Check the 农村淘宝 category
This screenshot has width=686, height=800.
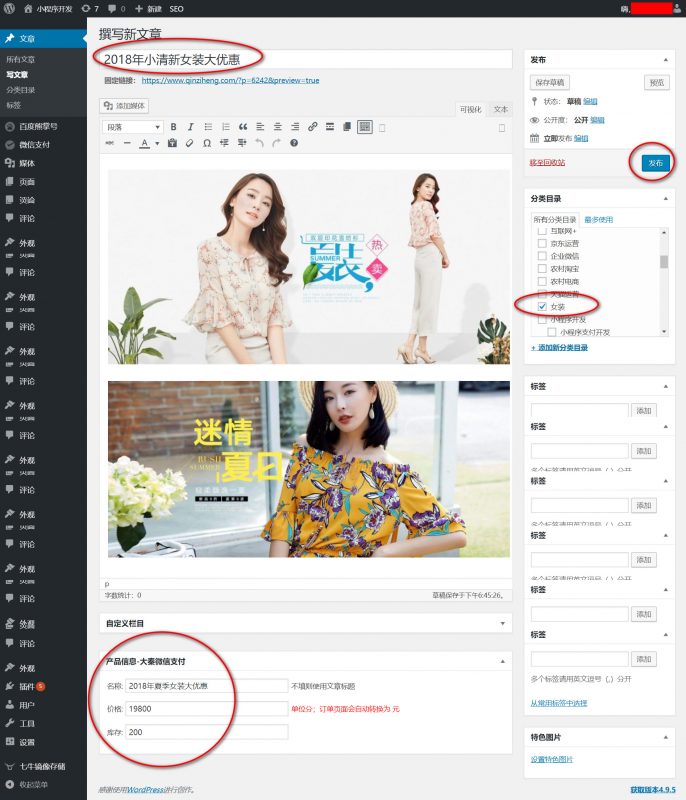click(x=542, y=269)
